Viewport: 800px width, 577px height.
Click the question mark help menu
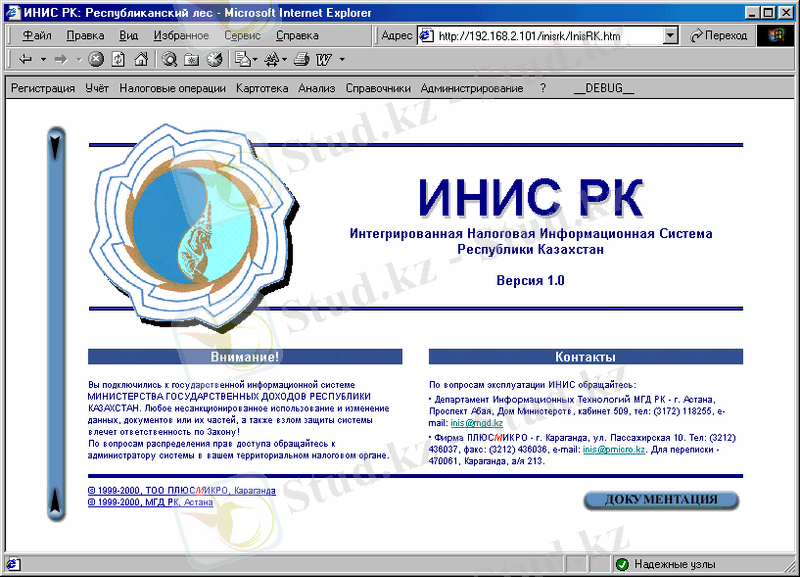[543, 88]
